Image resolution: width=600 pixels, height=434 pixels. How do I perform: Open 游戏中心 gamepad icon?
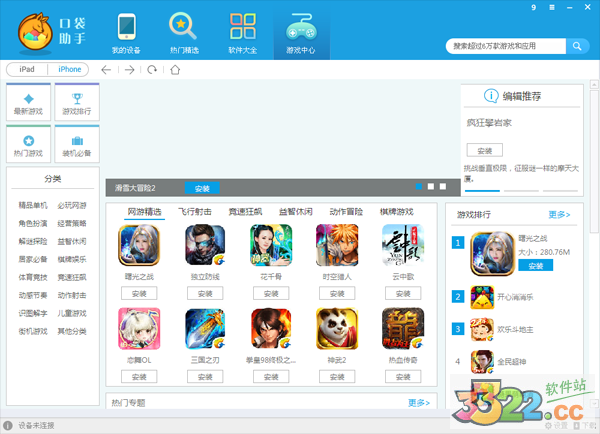[x=301, y=27]
